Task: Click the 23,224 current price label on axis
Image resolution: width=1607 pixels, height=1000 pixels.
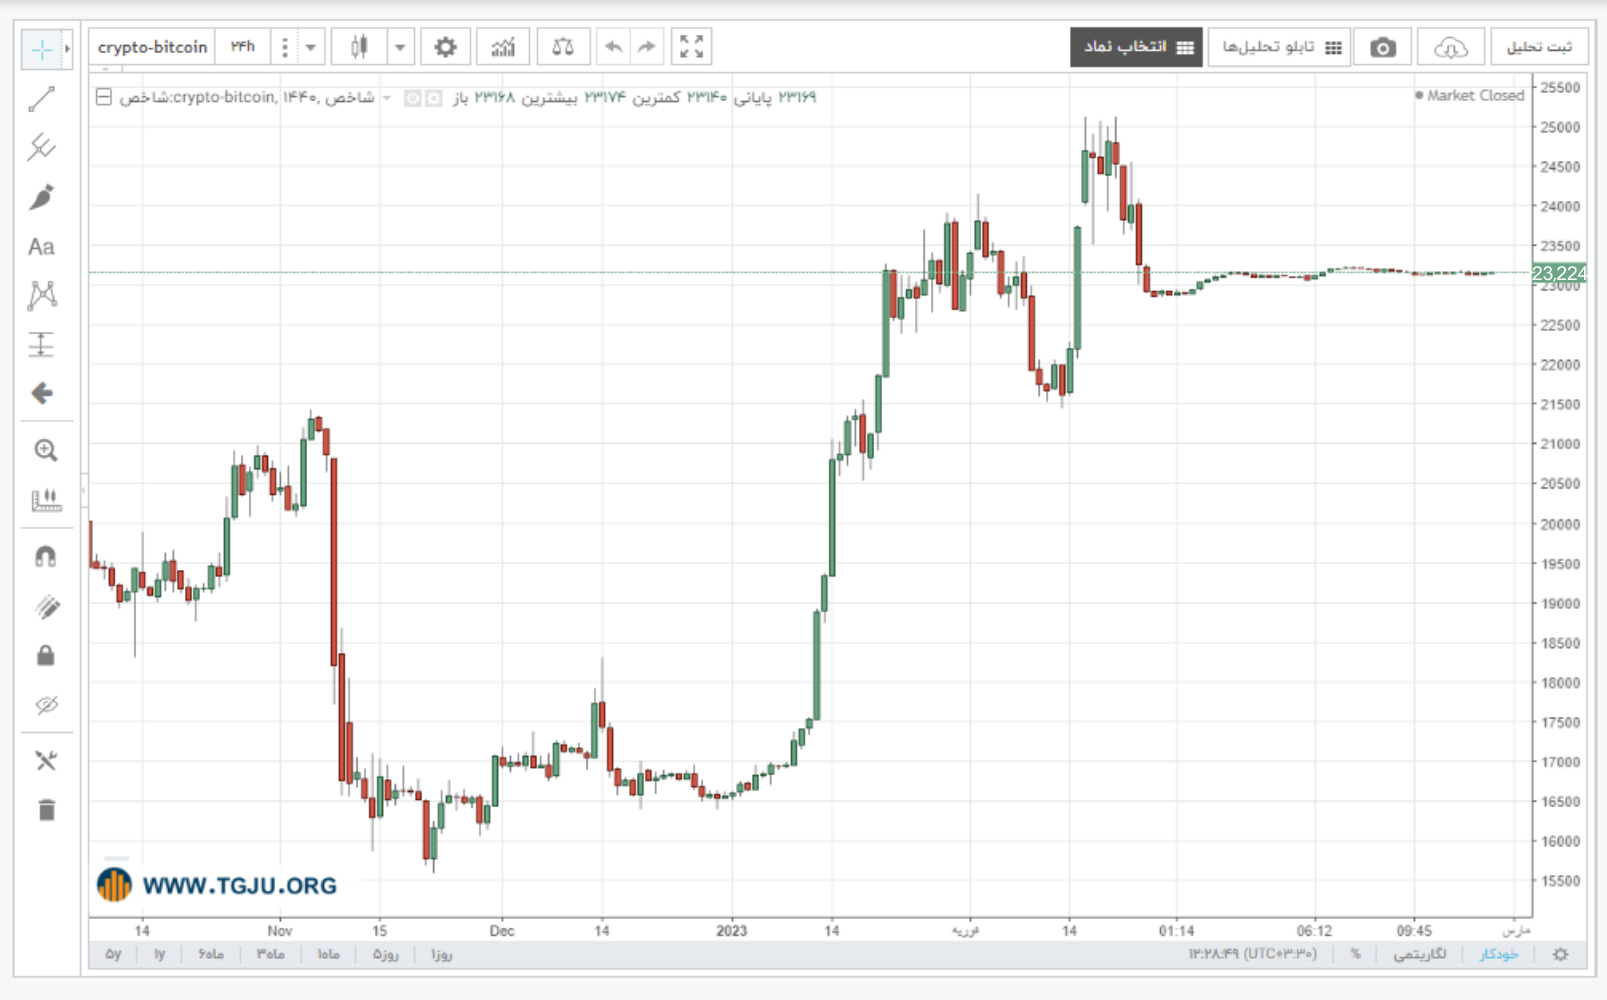Action: click(x=1558, y=273)
